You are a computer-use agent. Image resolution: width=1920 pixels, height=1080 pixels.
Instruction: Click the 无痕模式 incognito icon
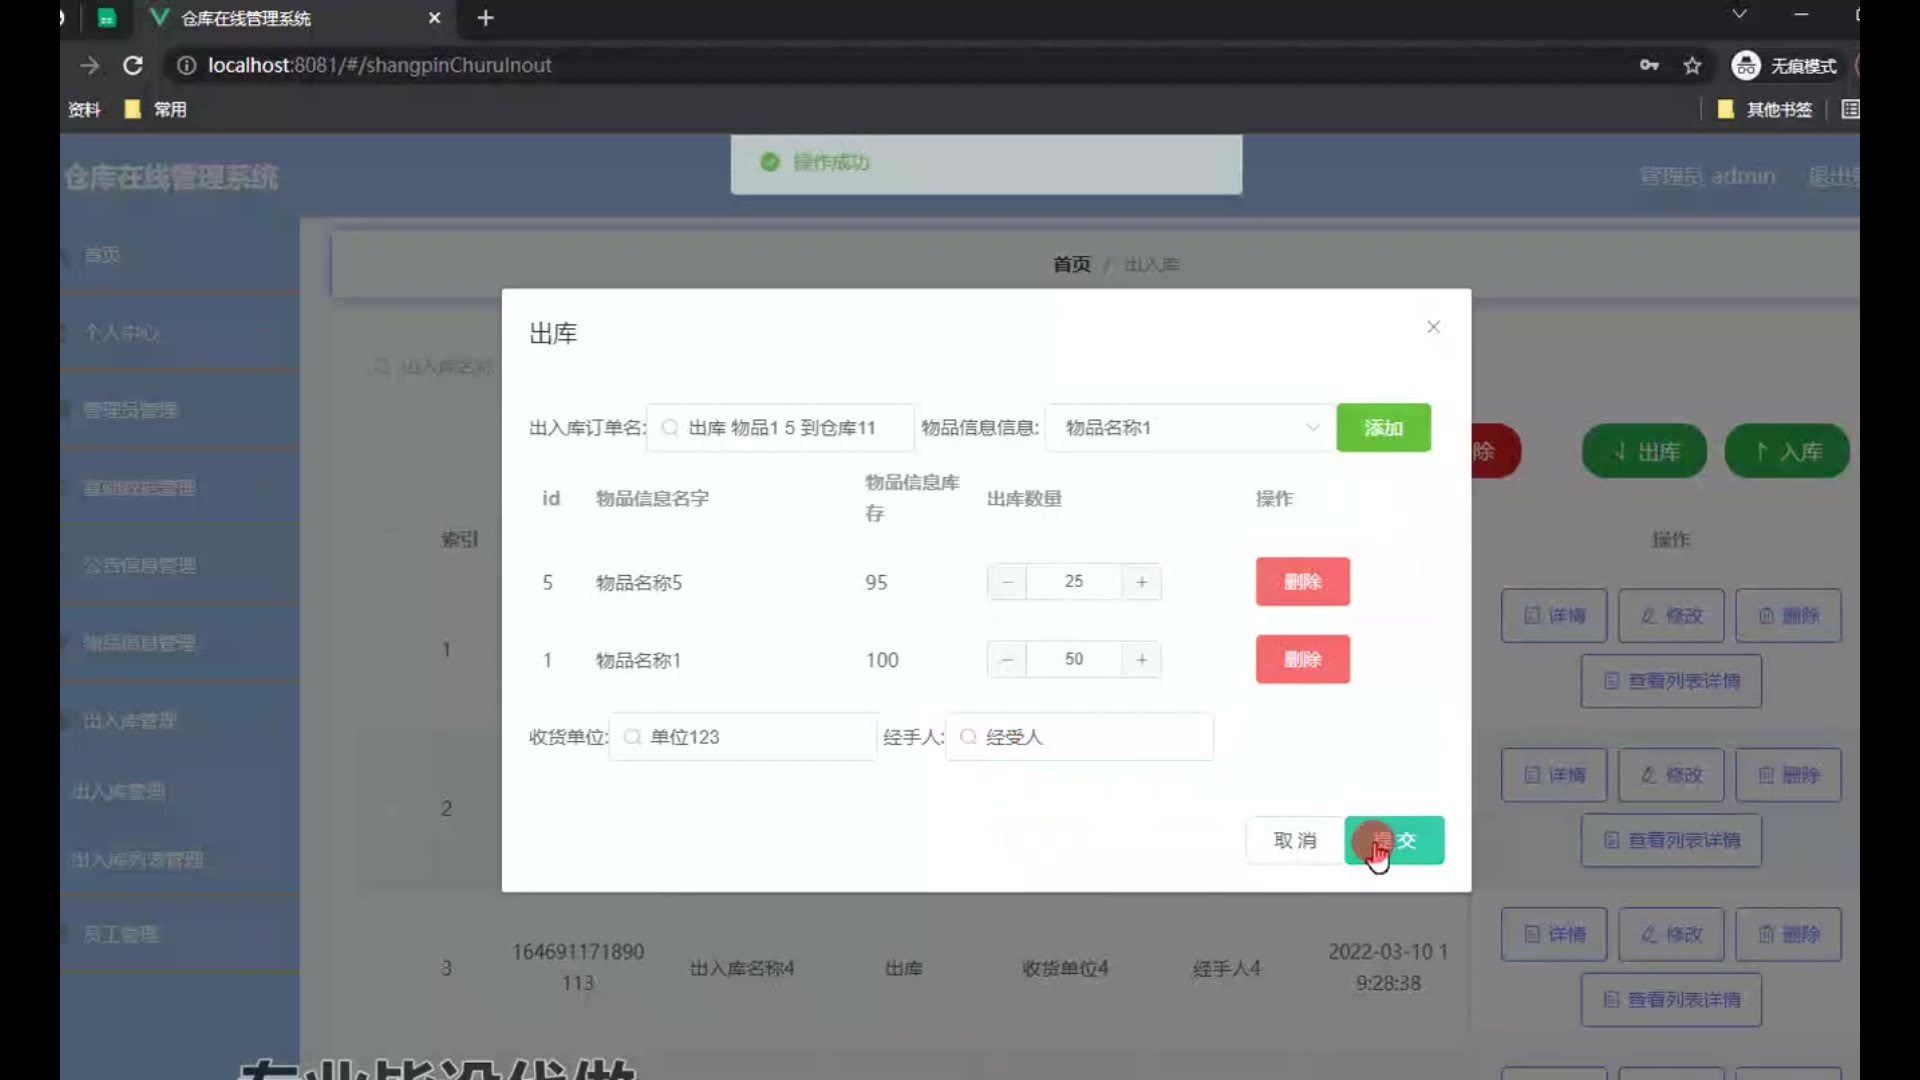coord(1746,66)
